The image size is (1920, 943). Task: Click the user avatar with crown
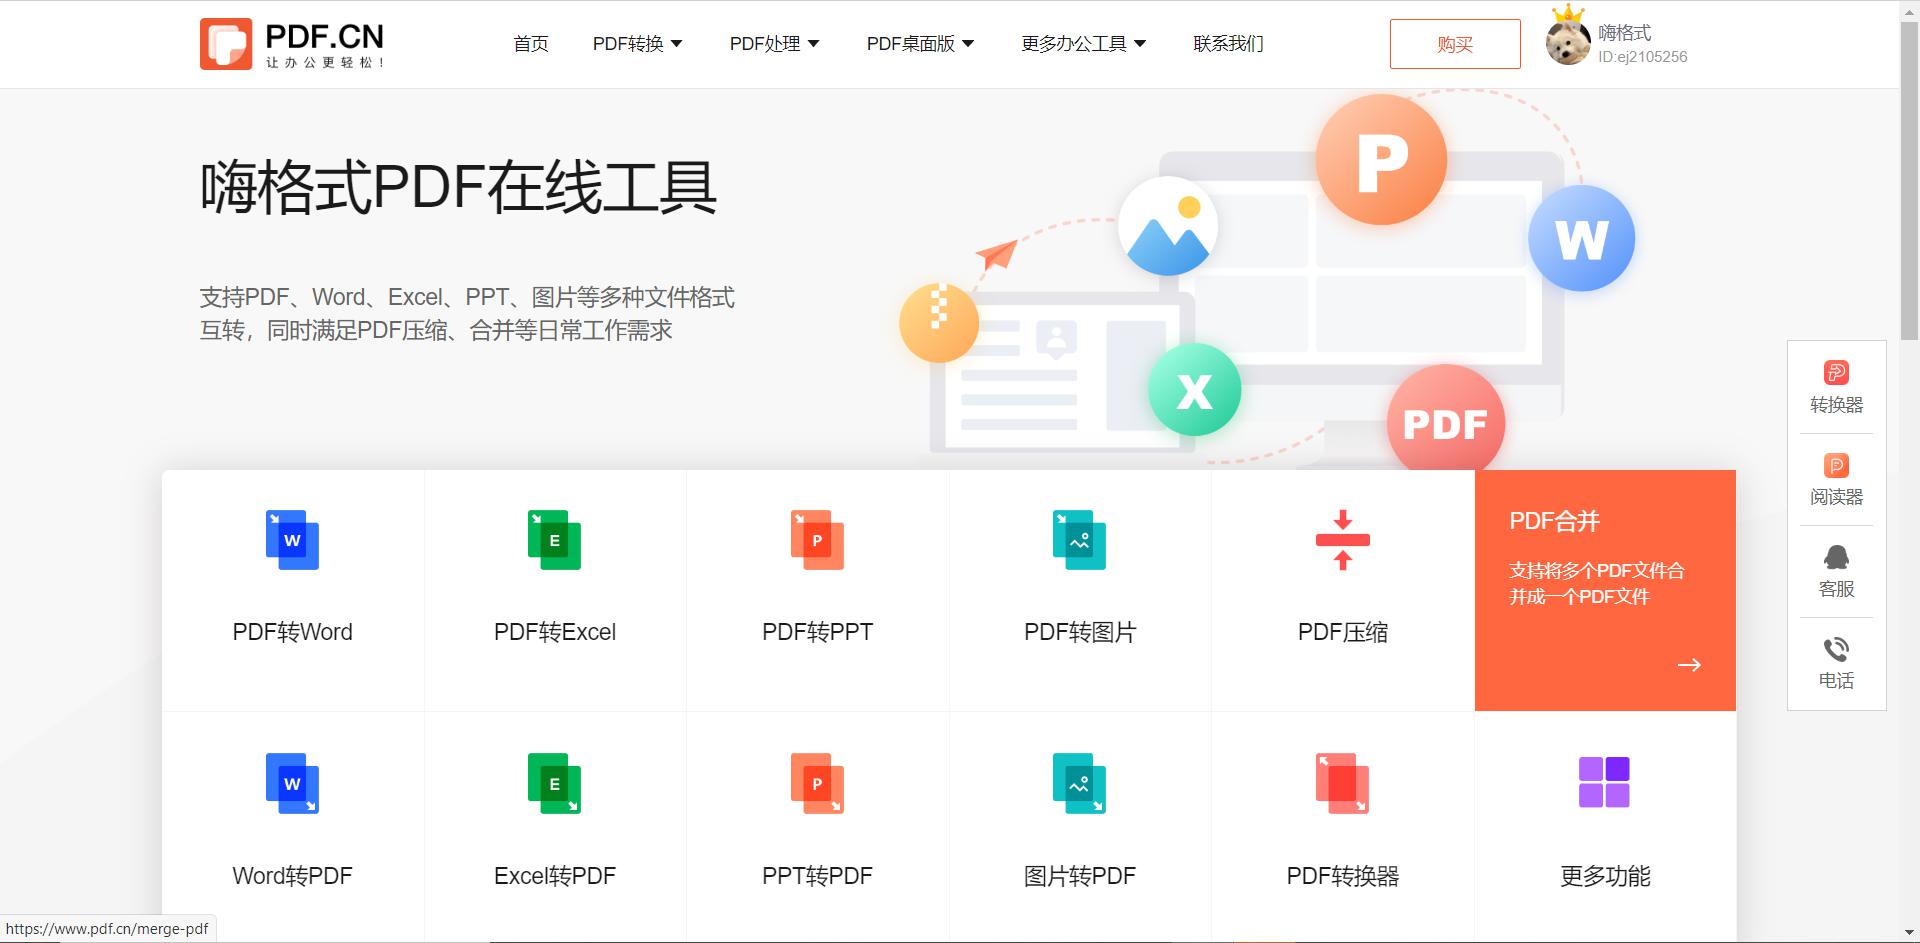(x=1567, y=38)
